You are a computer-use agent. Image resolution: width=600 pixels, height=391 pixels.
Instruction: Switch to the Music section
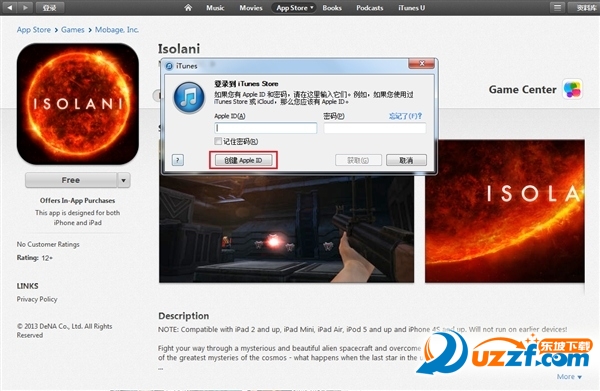click(215, 8)
